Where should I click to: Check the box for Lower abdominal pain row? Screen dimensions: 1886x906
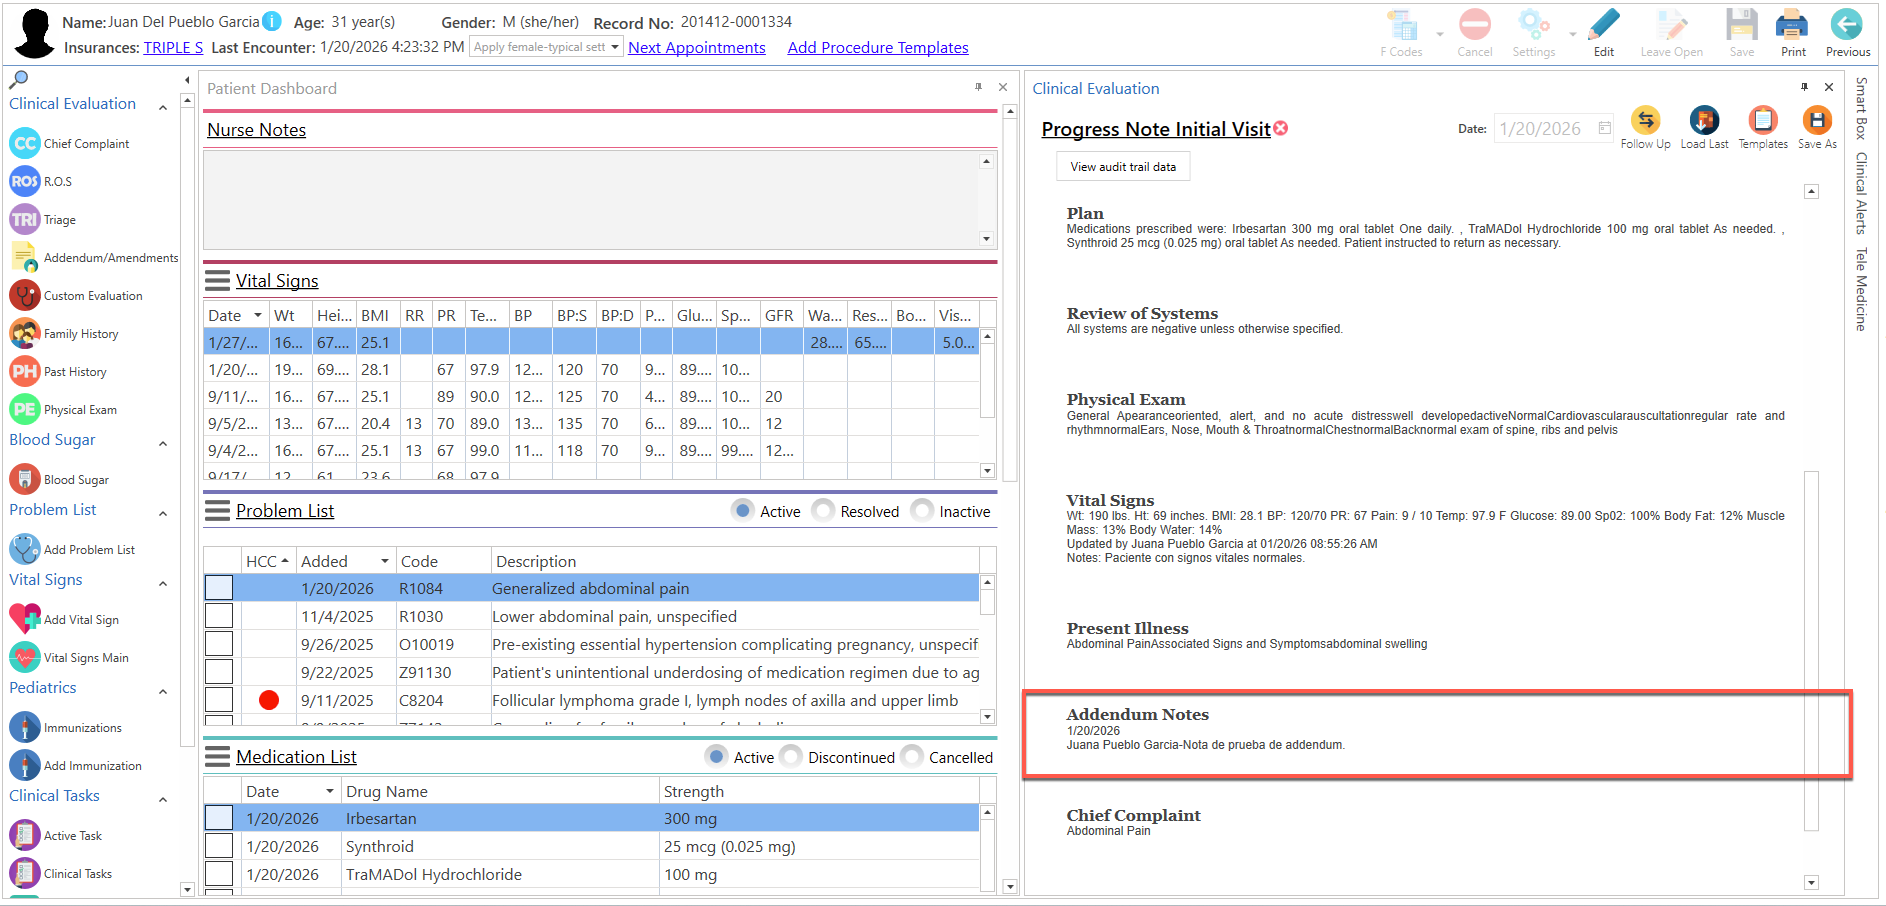click(x=219, y=616)
